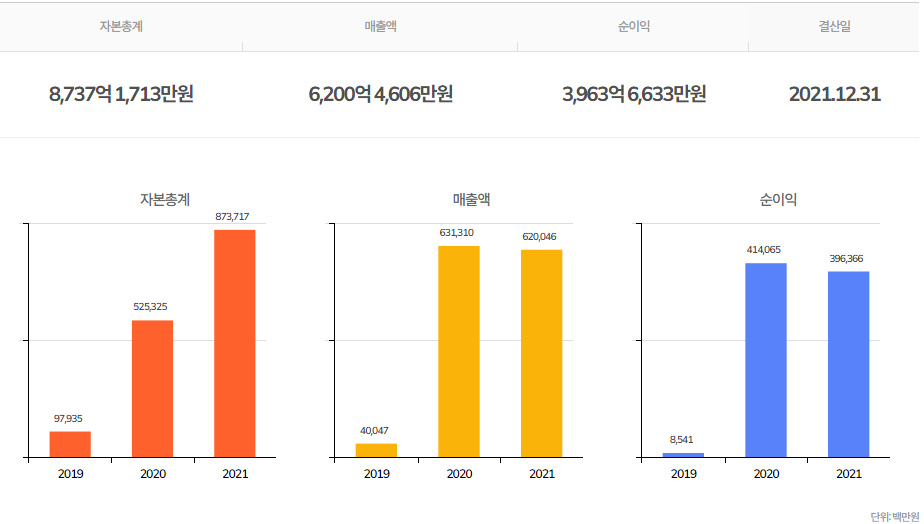Click the 8,541 bar label
The height and width of the screenshot is (524, 924).
coord(681,440)
